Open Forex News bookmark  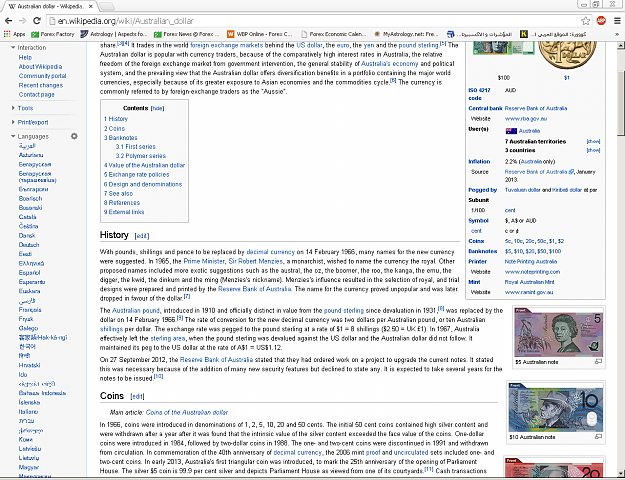(187, 34)
